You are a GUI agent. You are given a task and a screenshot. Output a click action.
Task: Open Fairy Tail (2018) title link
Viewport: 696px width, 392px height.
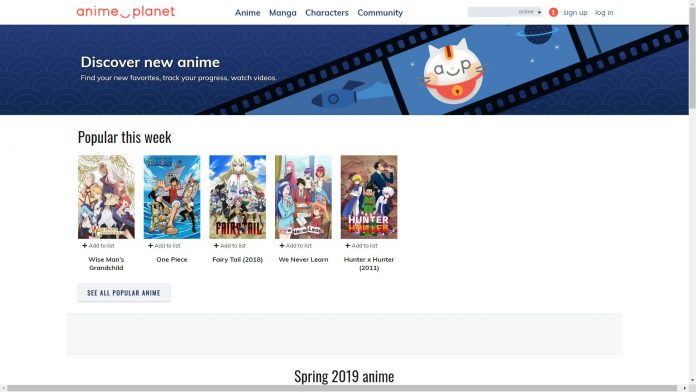click(237, 259)
